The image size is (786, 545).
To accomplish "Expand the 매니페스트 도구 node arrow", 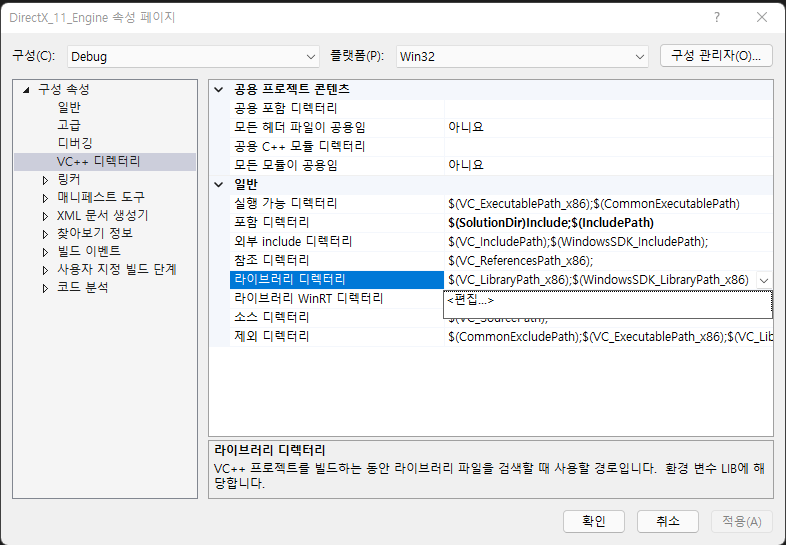I will pos(45,198).
